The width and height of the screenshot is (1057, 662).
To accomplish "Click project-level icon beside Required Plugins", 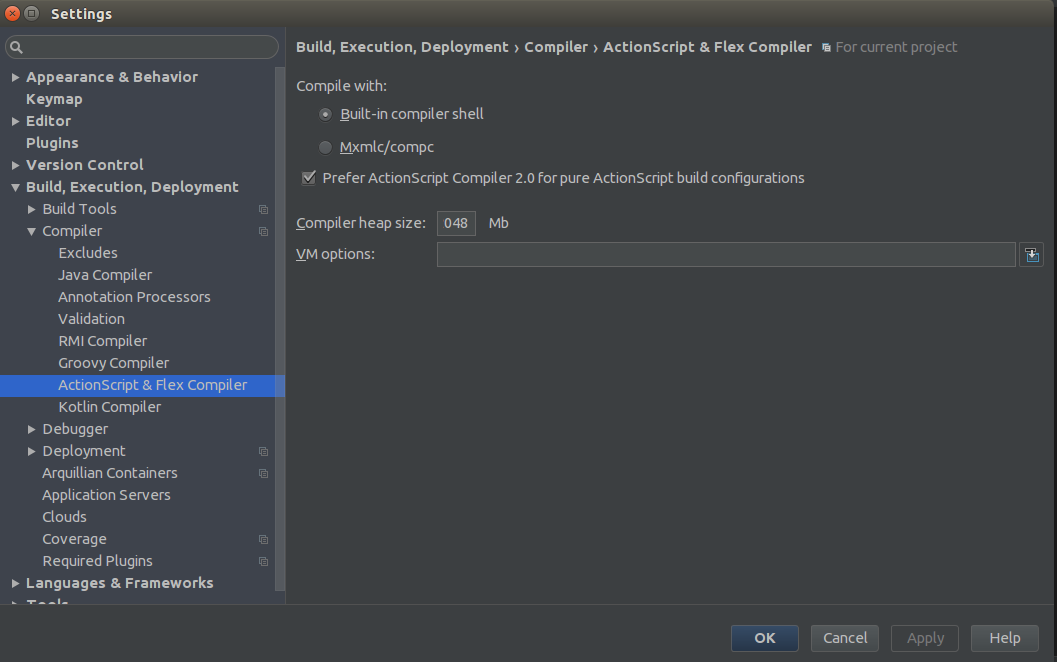I will [264, 561].
